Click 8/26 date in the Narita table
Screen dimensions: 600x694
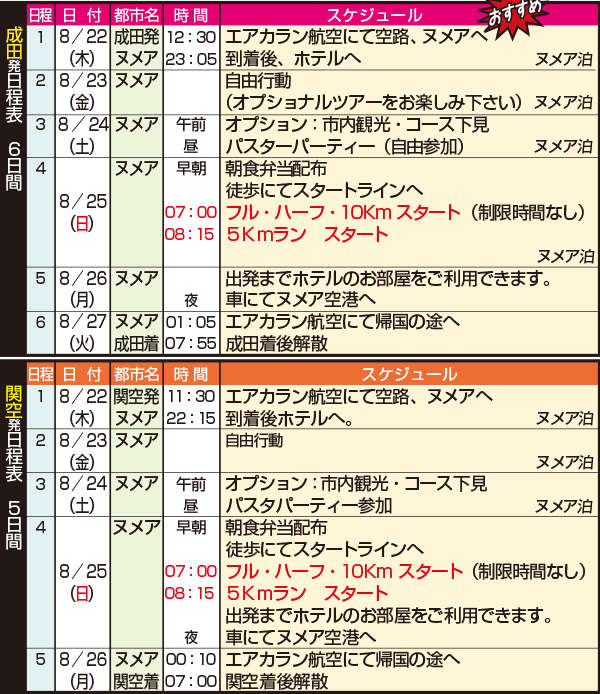click(x=83, y=278)
